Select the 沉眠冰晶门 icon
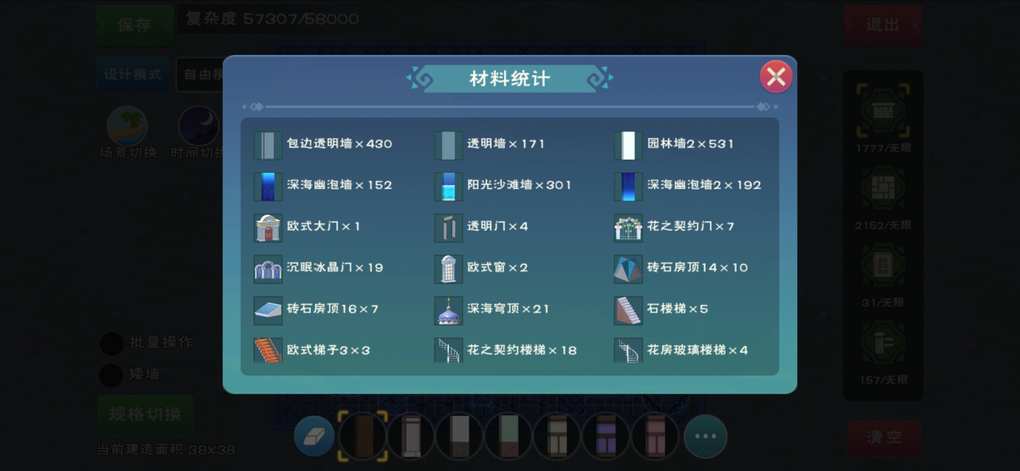 point(267,269)
